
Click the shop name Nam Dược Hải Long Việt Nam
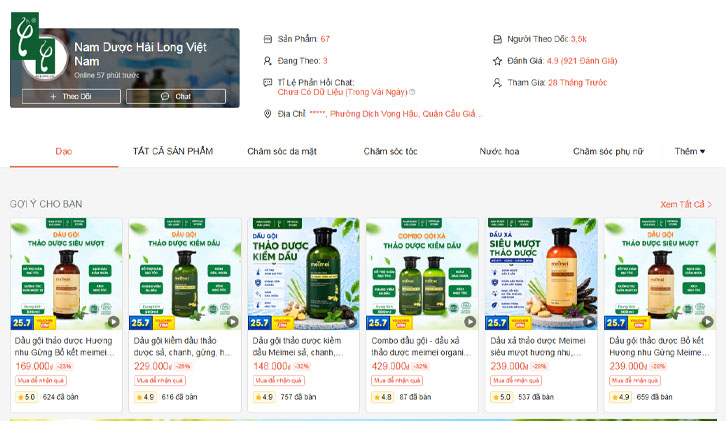coord(140,54)
